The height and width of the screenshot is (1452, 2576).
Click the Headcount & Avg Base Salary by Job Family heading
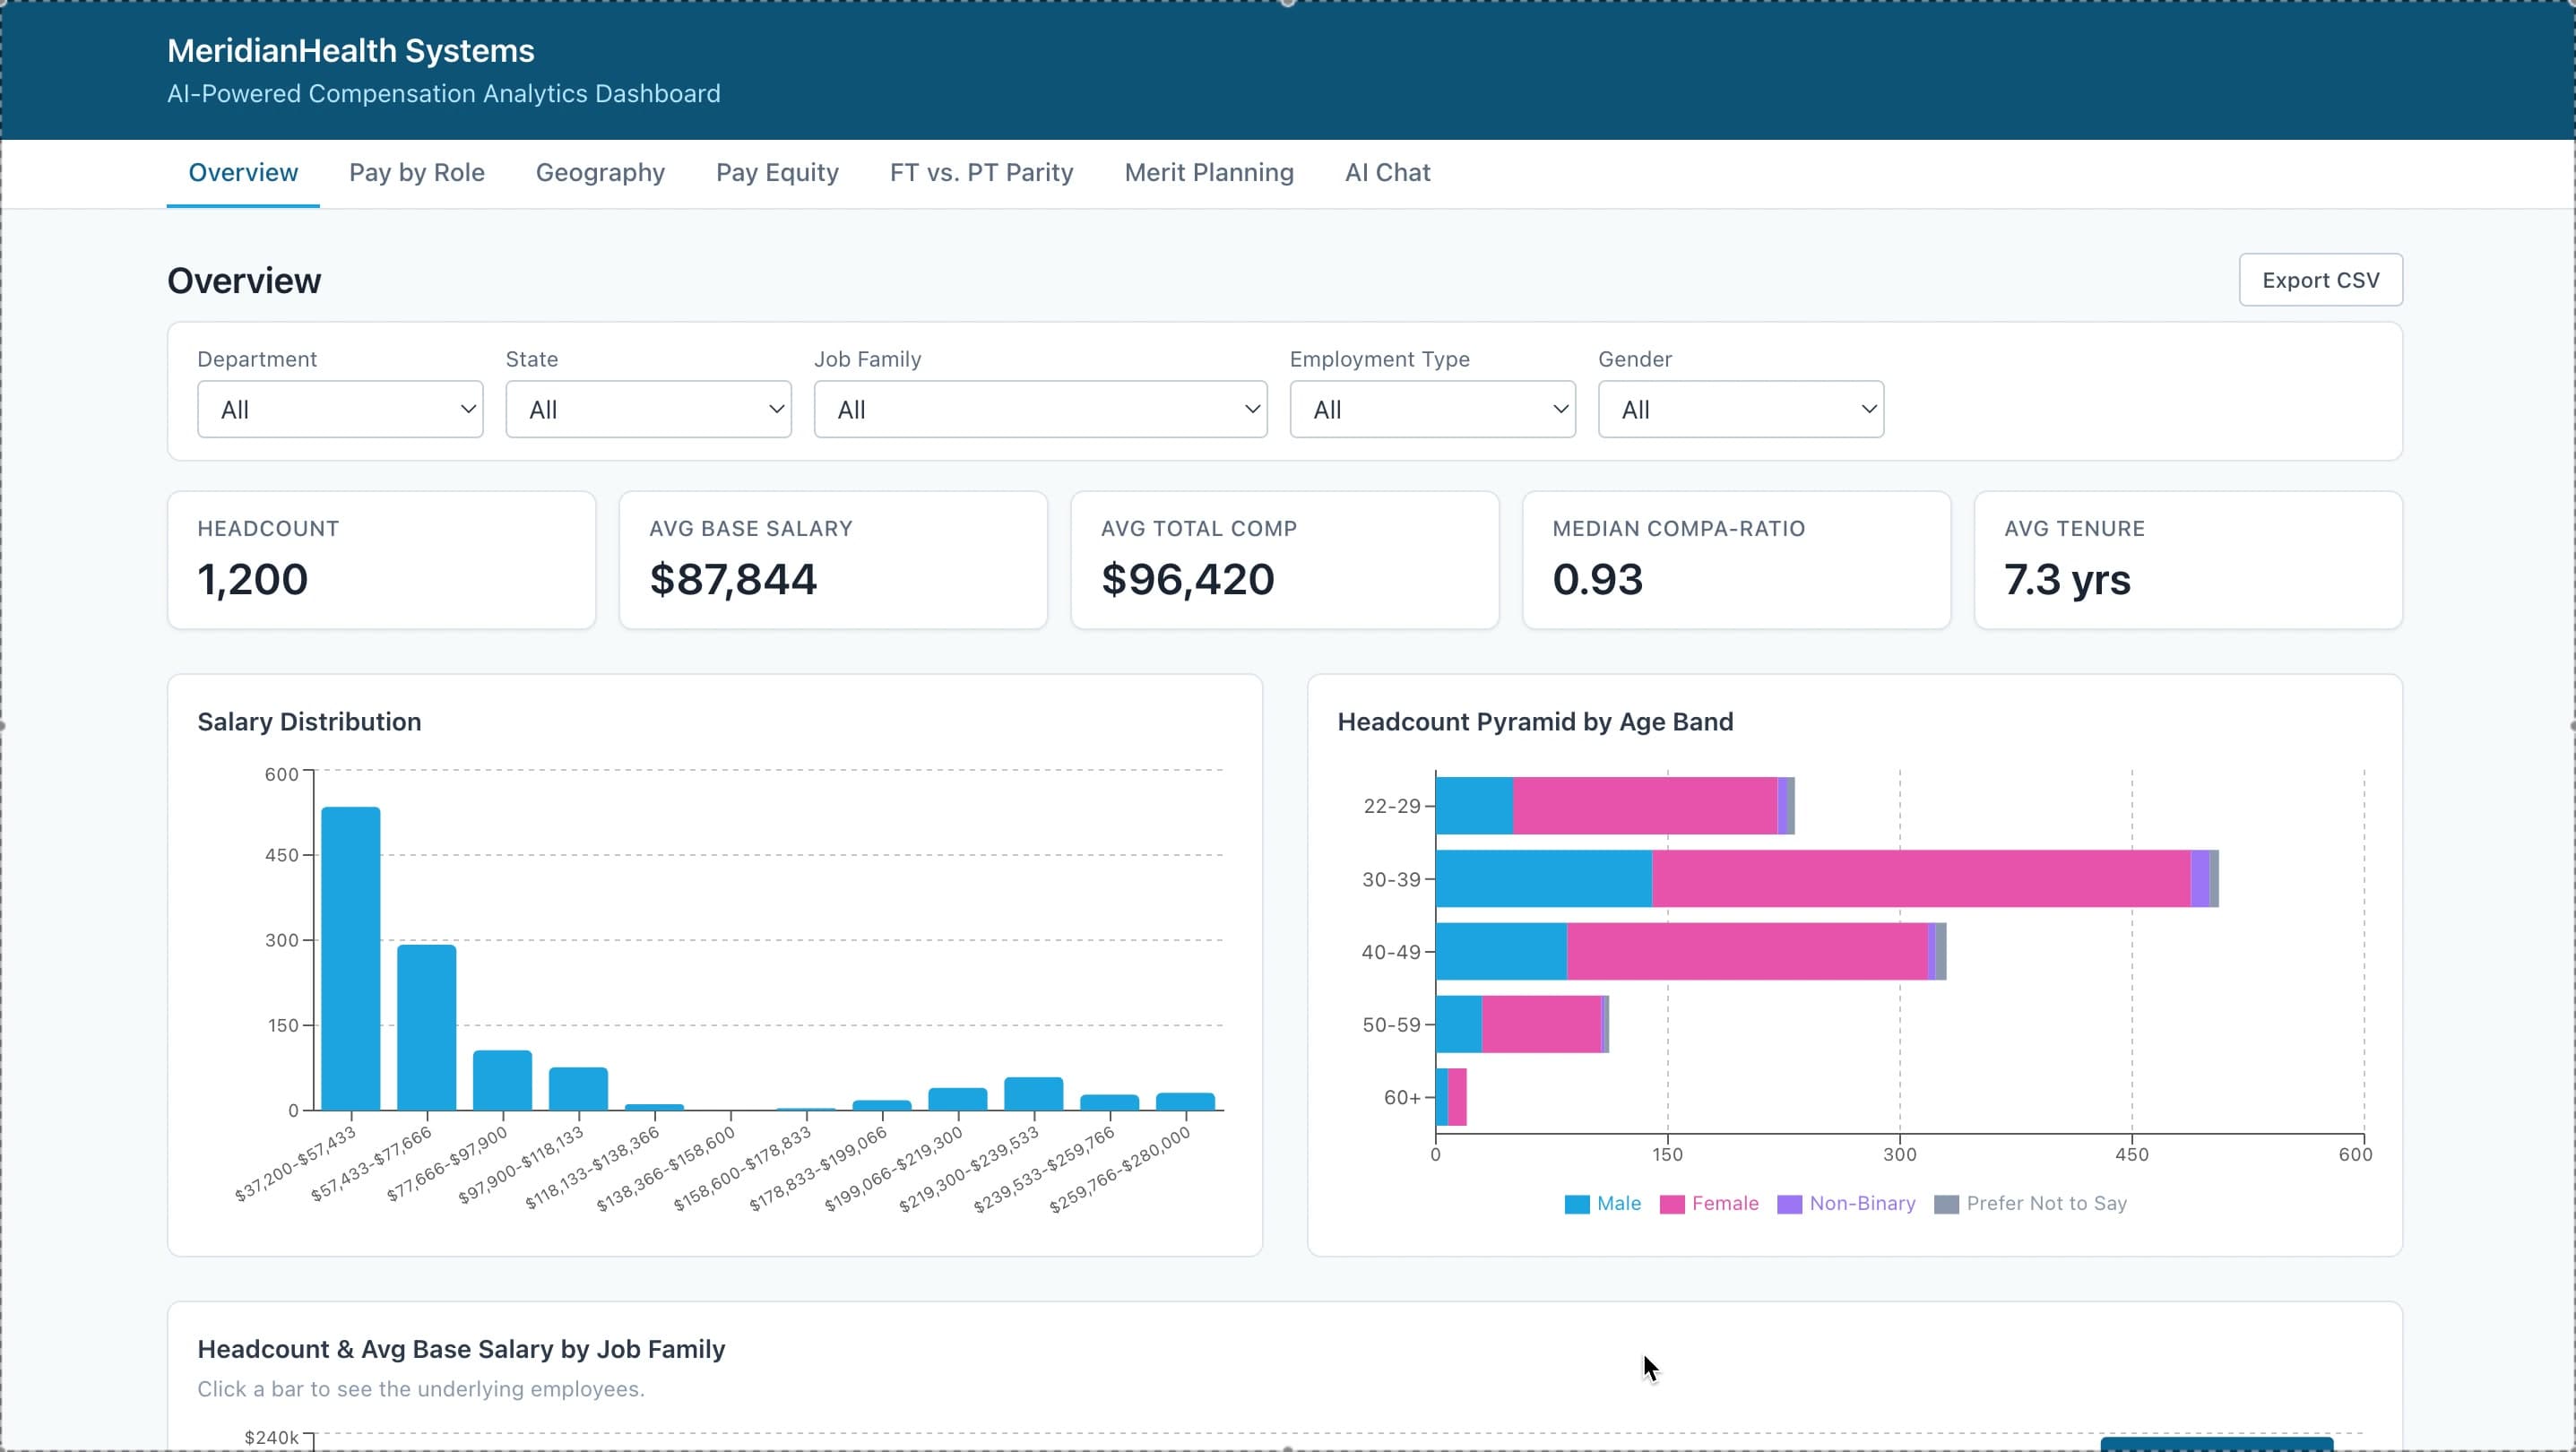coord(461,1350)
